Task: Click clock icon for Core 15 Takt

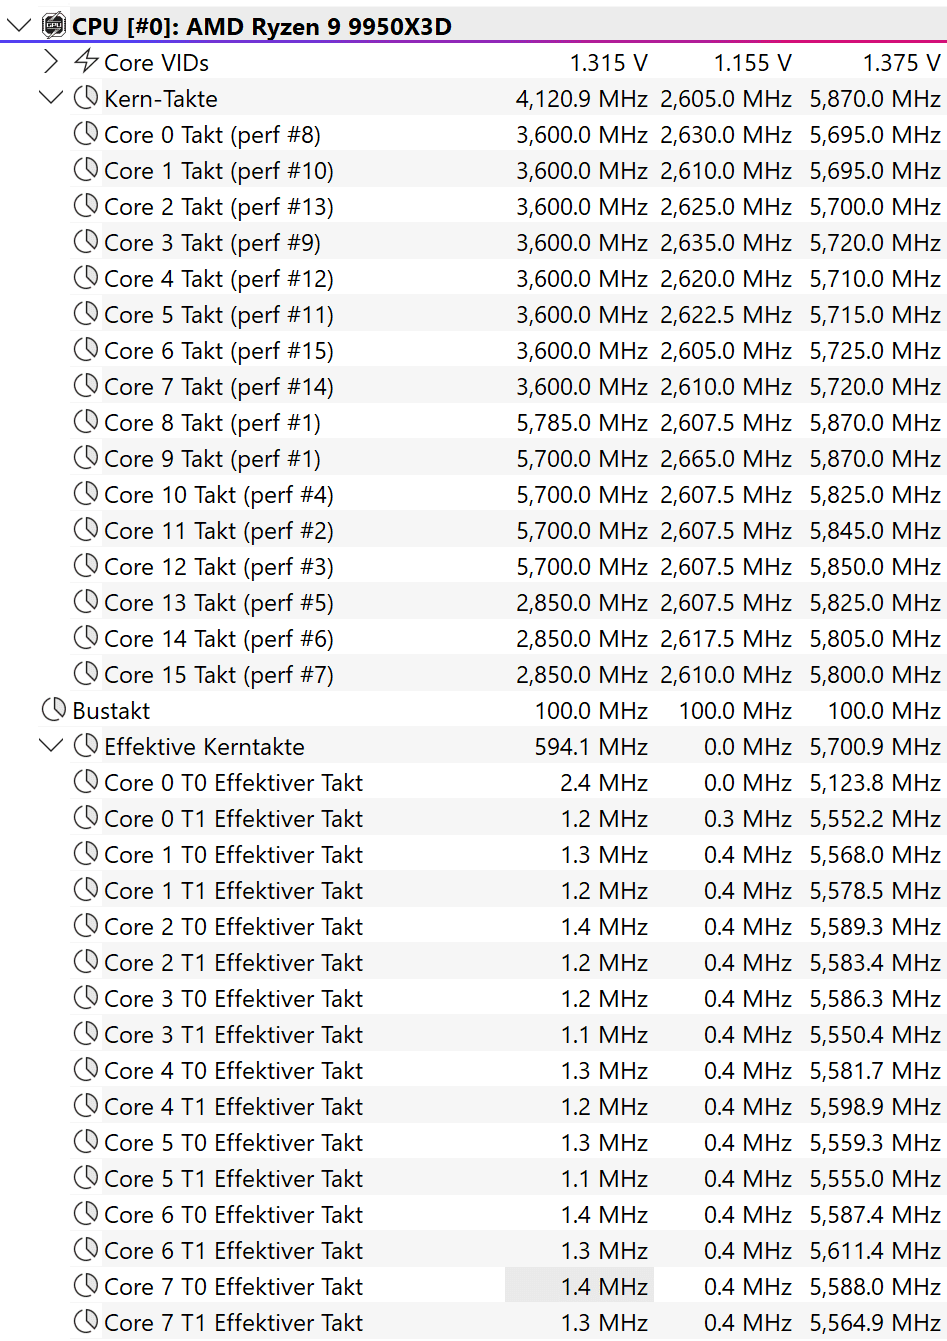Action: click(x=86, y=674)
